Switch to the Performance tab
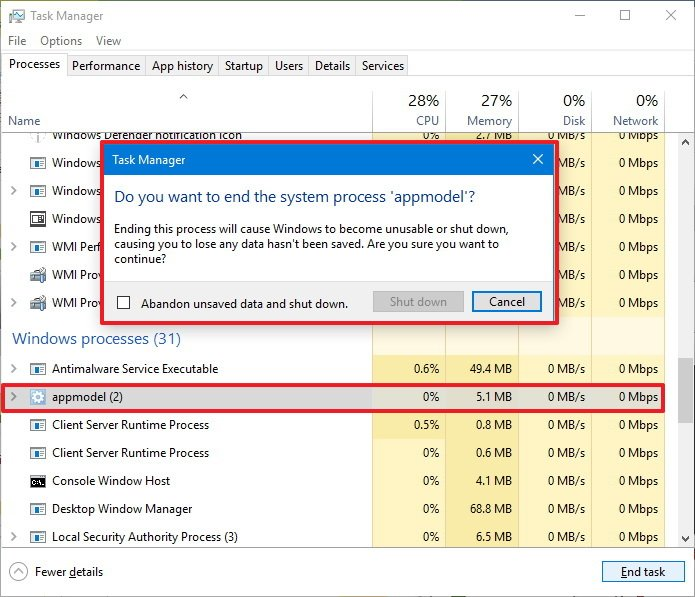The width and height of the screenshot is (695, 597). 106,66
